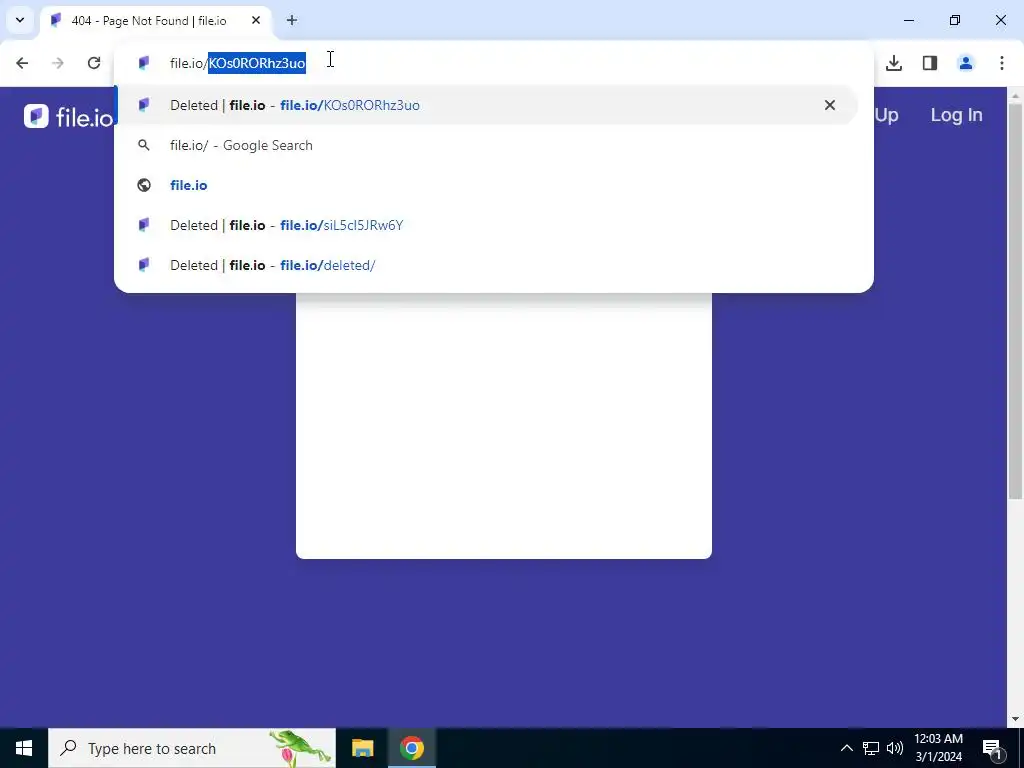Open the taskbar clock and date
The image size is (1024, 768).
[938, 748]
